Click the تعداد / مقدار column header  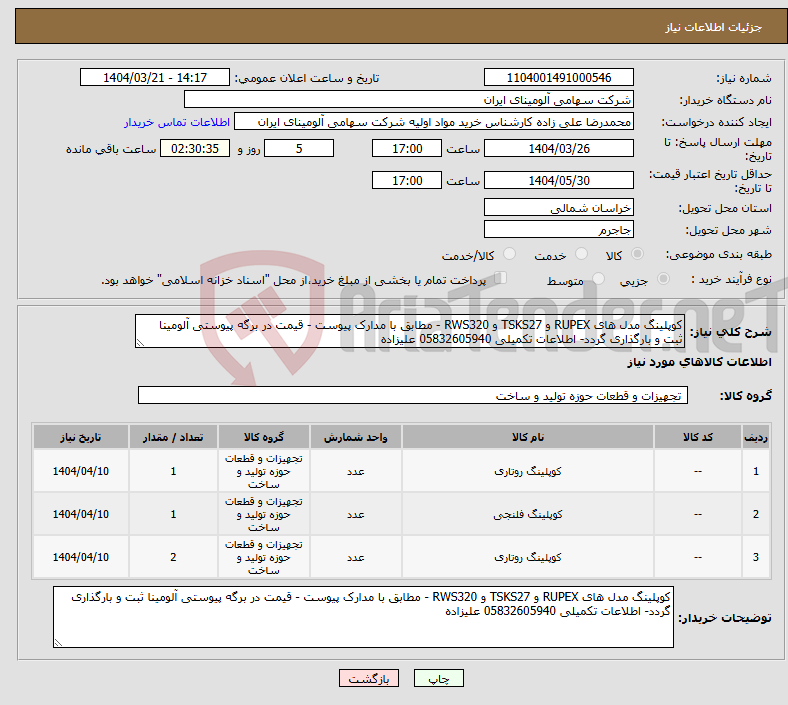[173, 437]
